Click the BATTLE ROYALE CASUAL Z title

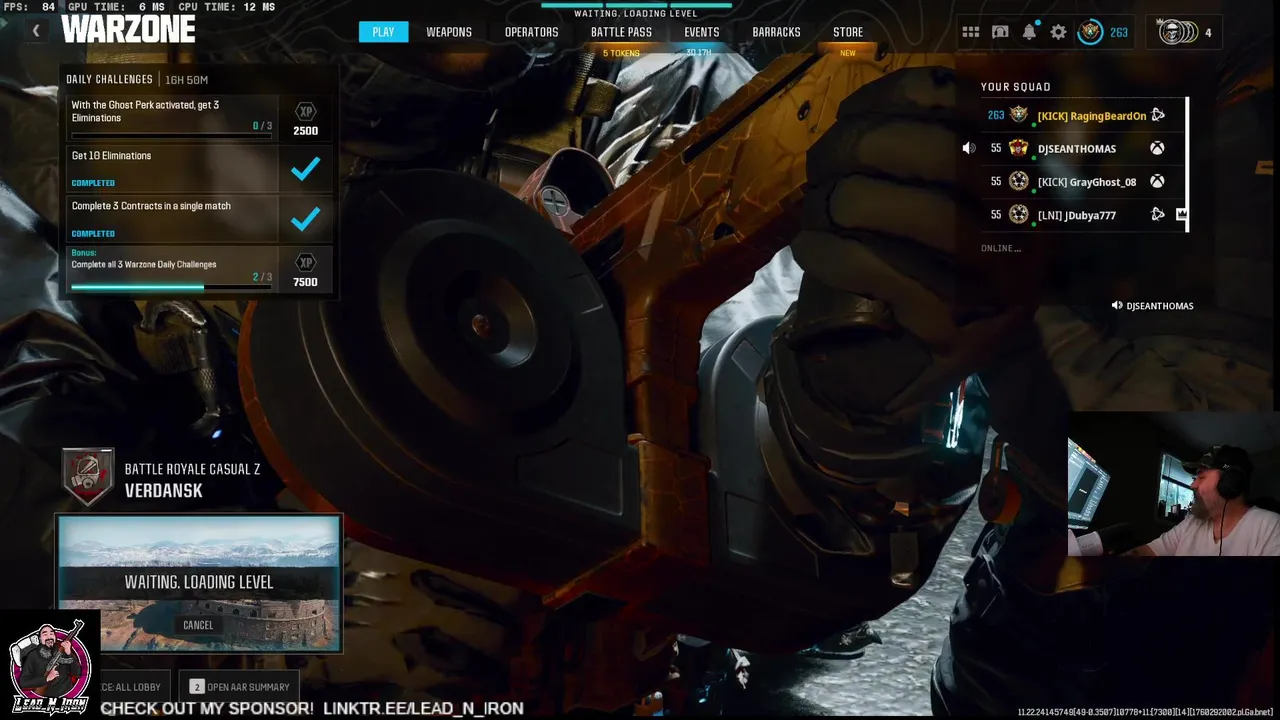click(192, 469)
